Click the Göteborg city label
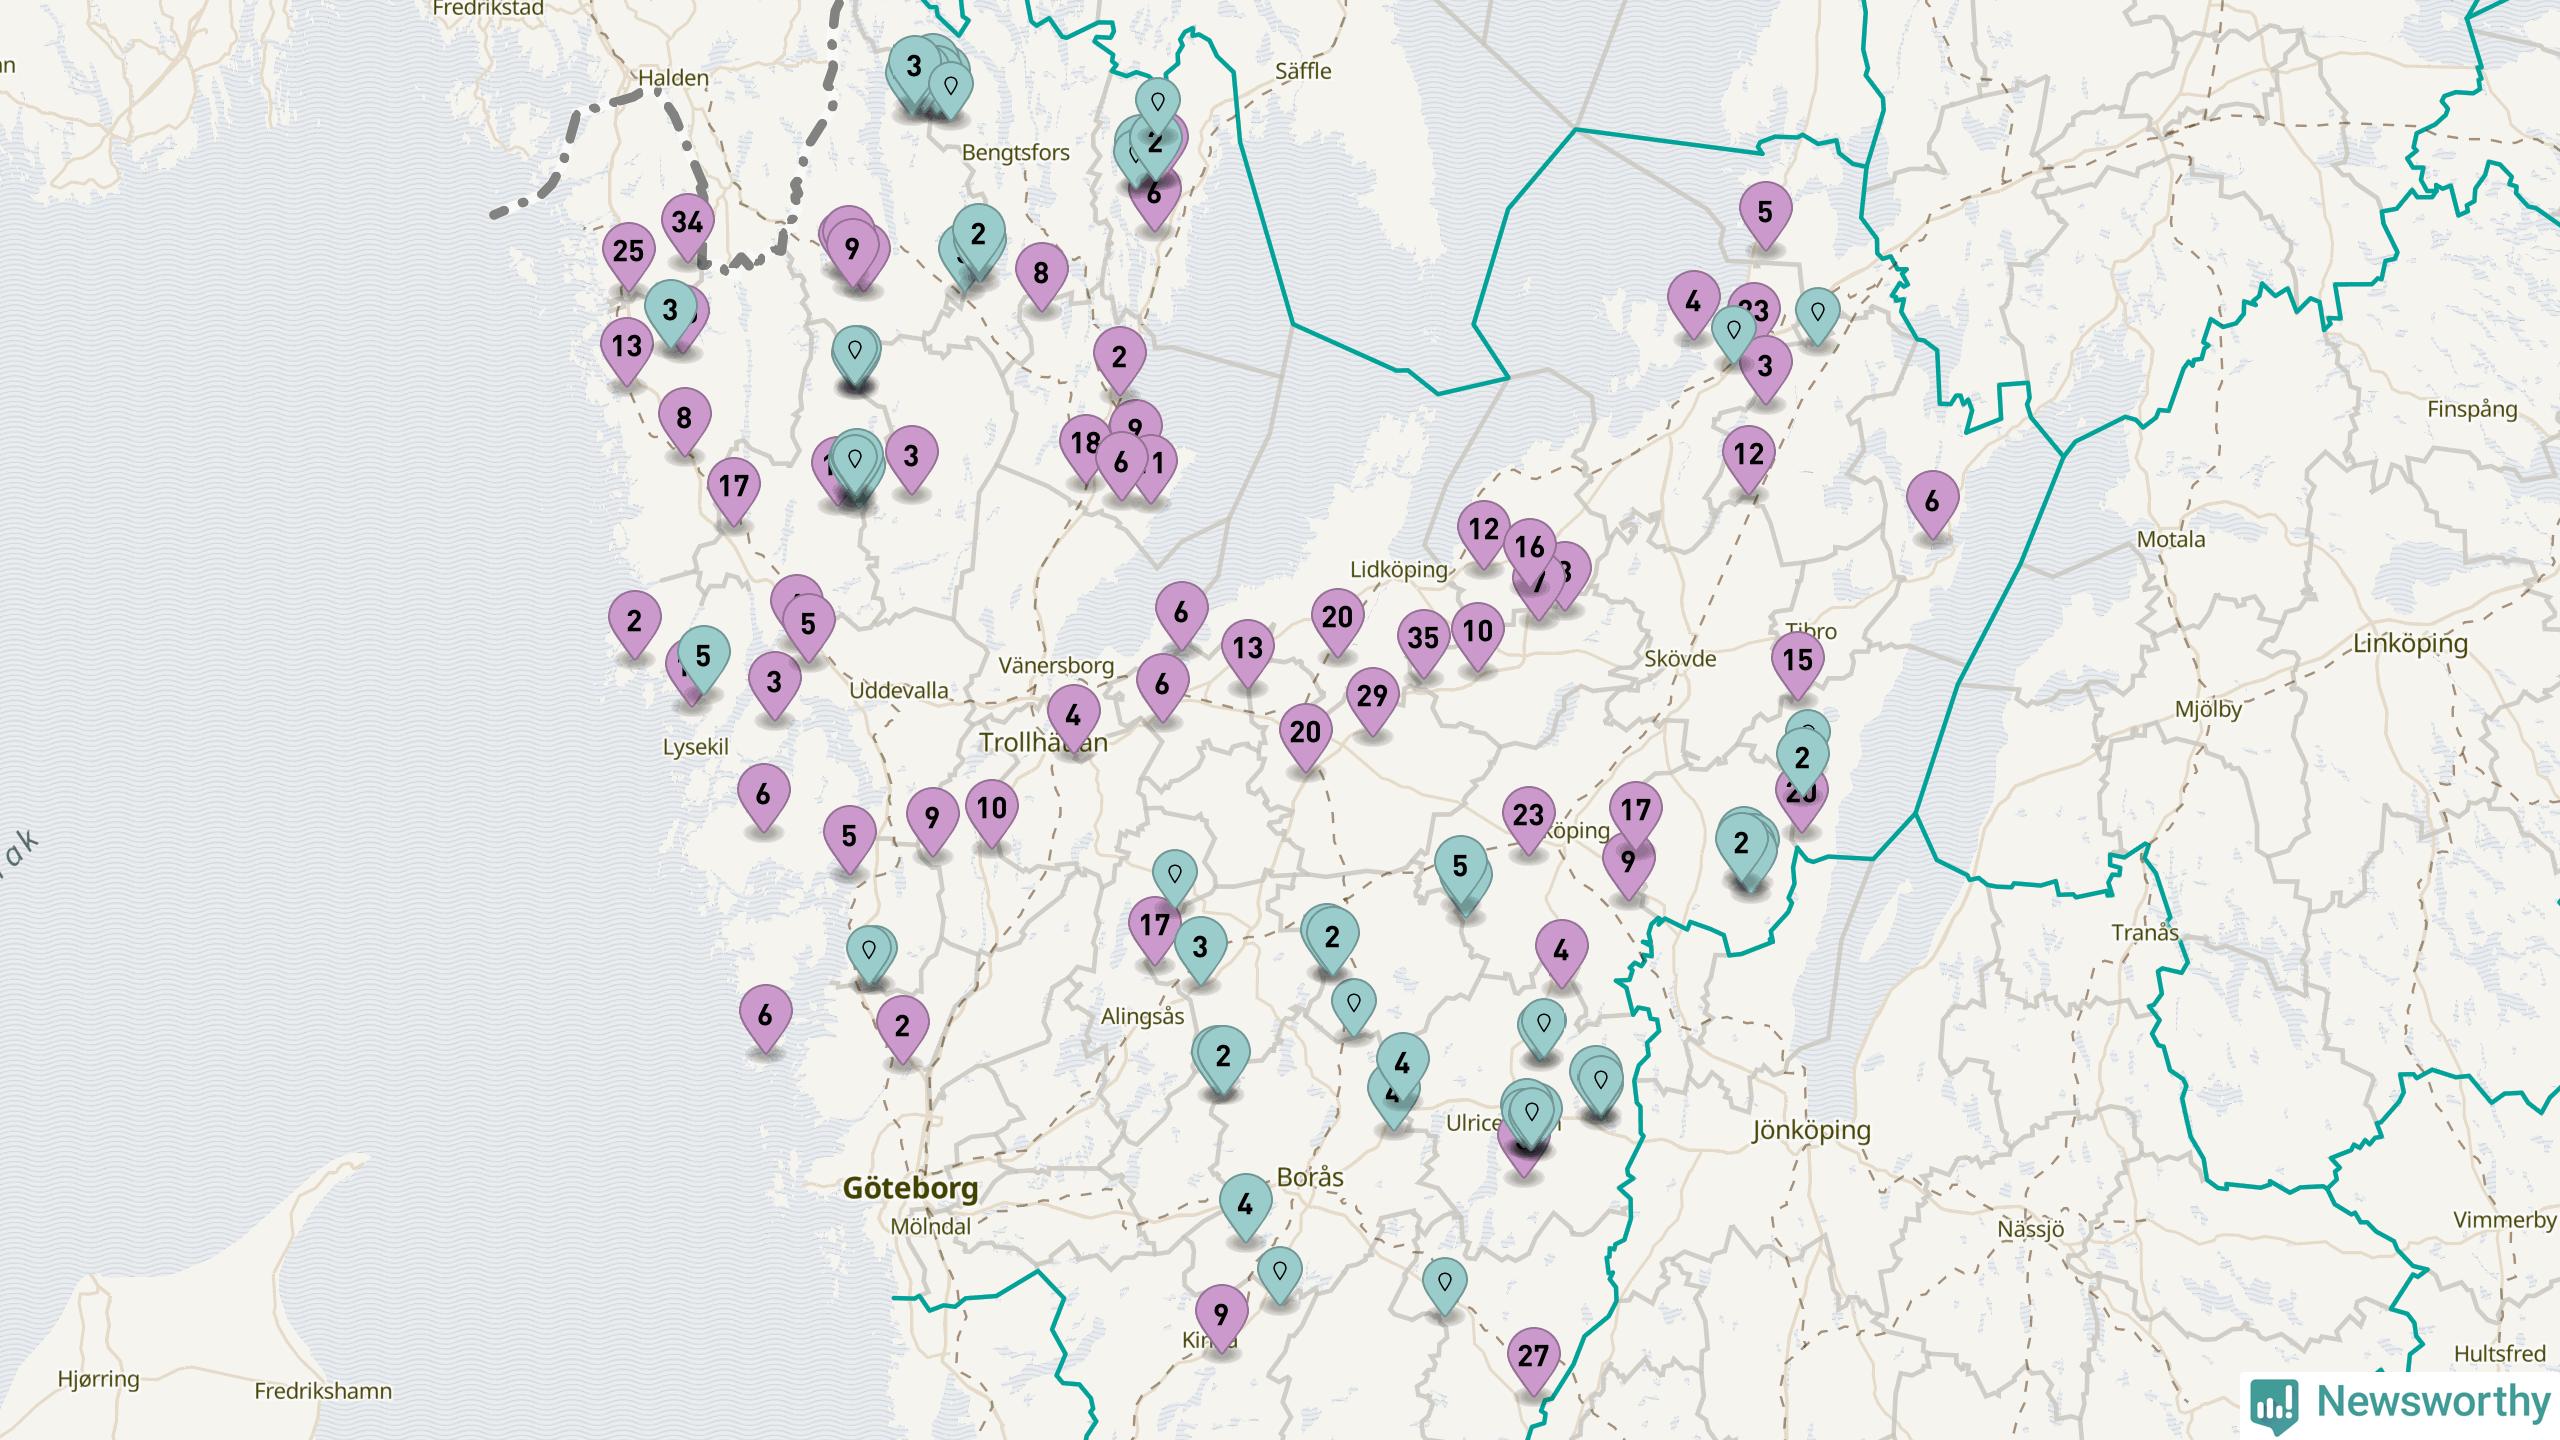This screenshot has height=1440, width=2560. pos(910,1188)
